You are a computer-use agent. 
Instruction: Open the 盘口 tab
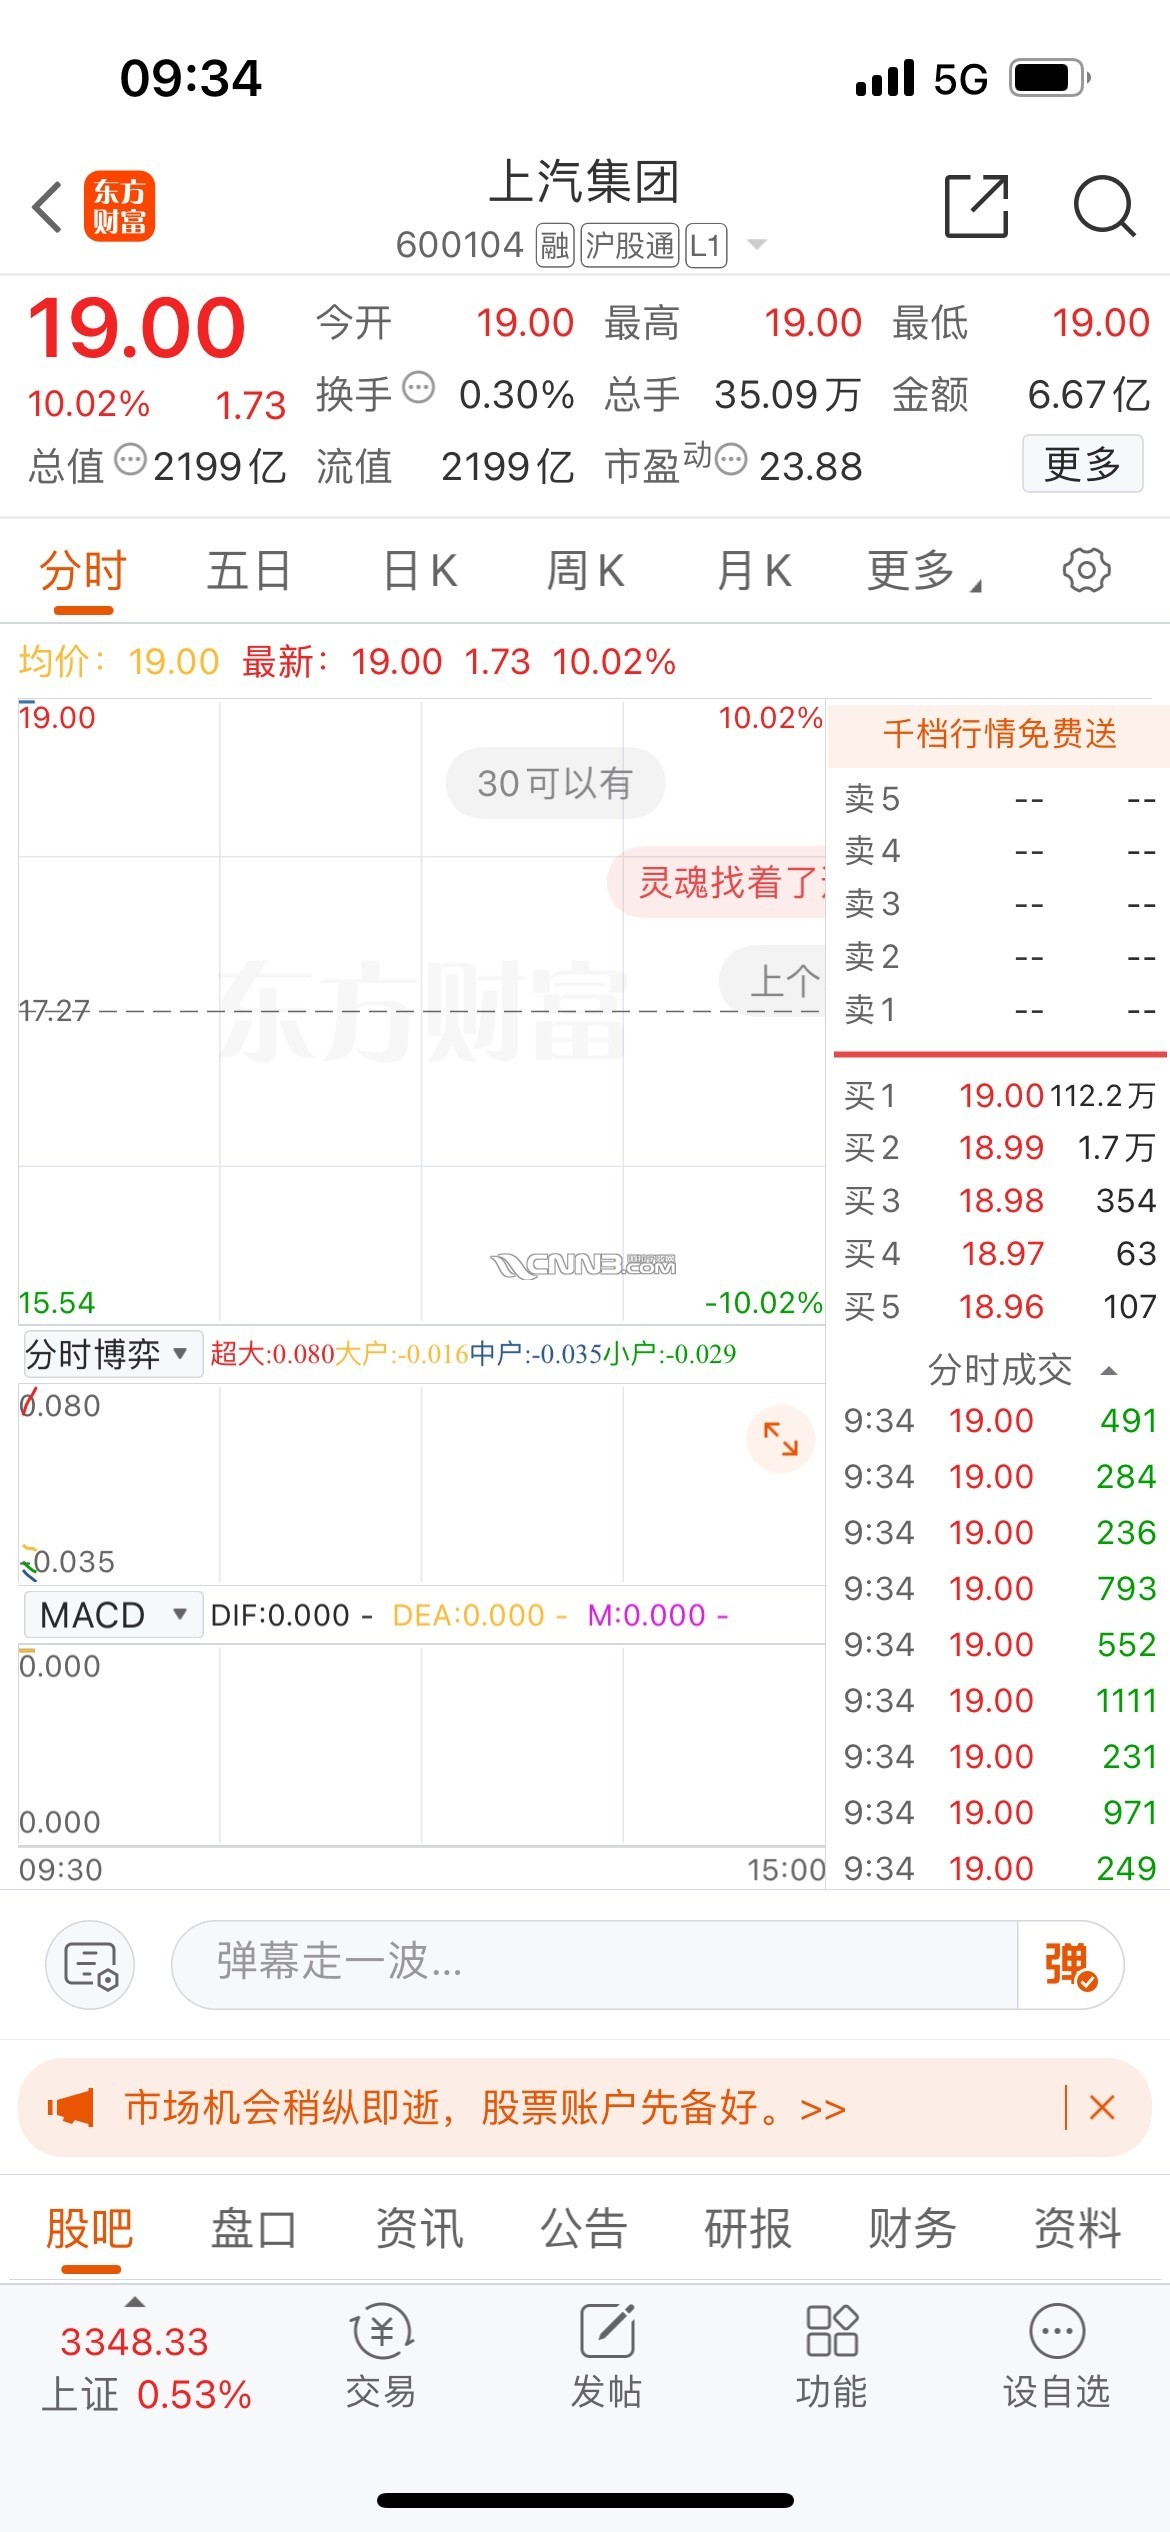click(x=254, y=2229)
